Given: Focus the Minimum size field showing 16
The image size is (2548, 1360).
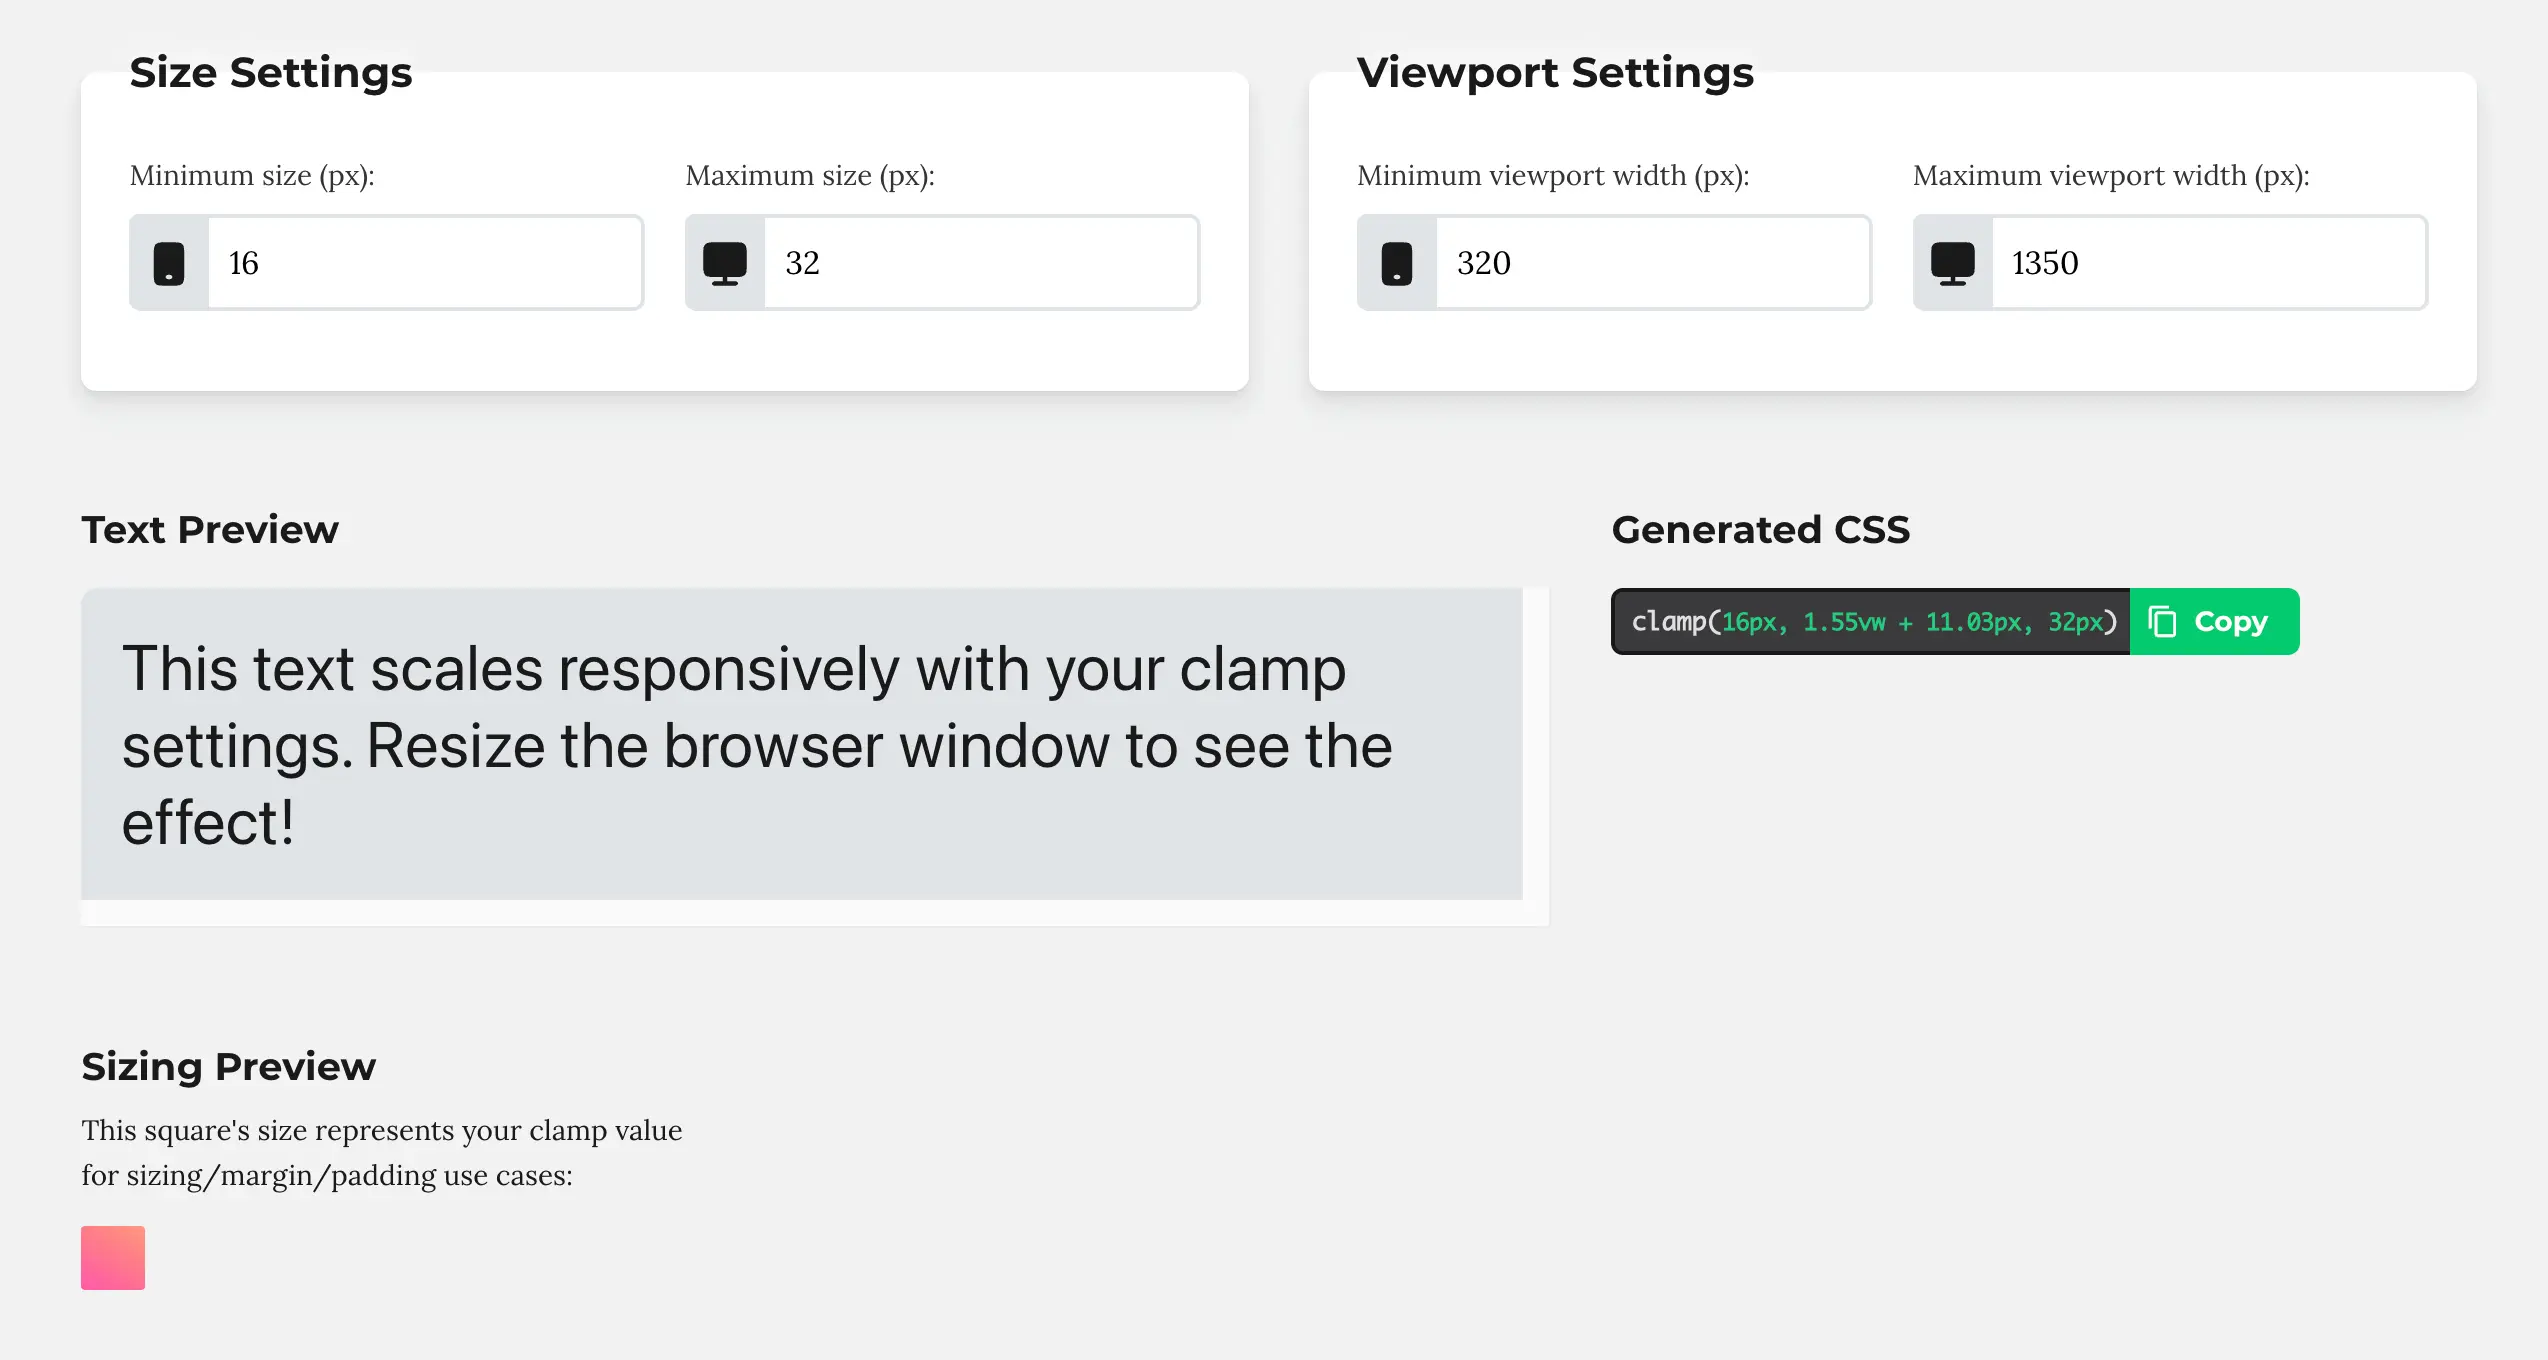Looking at the screenshot, I should 424,263.
